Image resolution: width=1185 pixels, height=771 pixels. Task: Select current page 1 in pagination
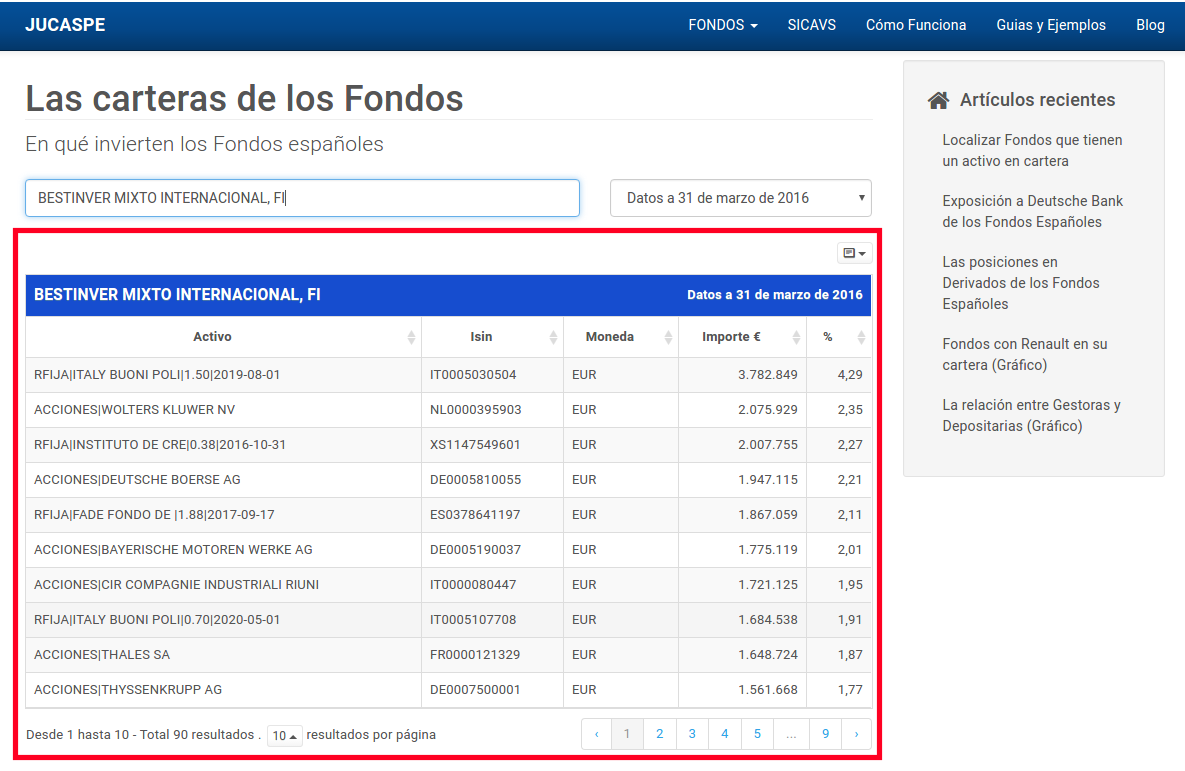tap(627, 734)
